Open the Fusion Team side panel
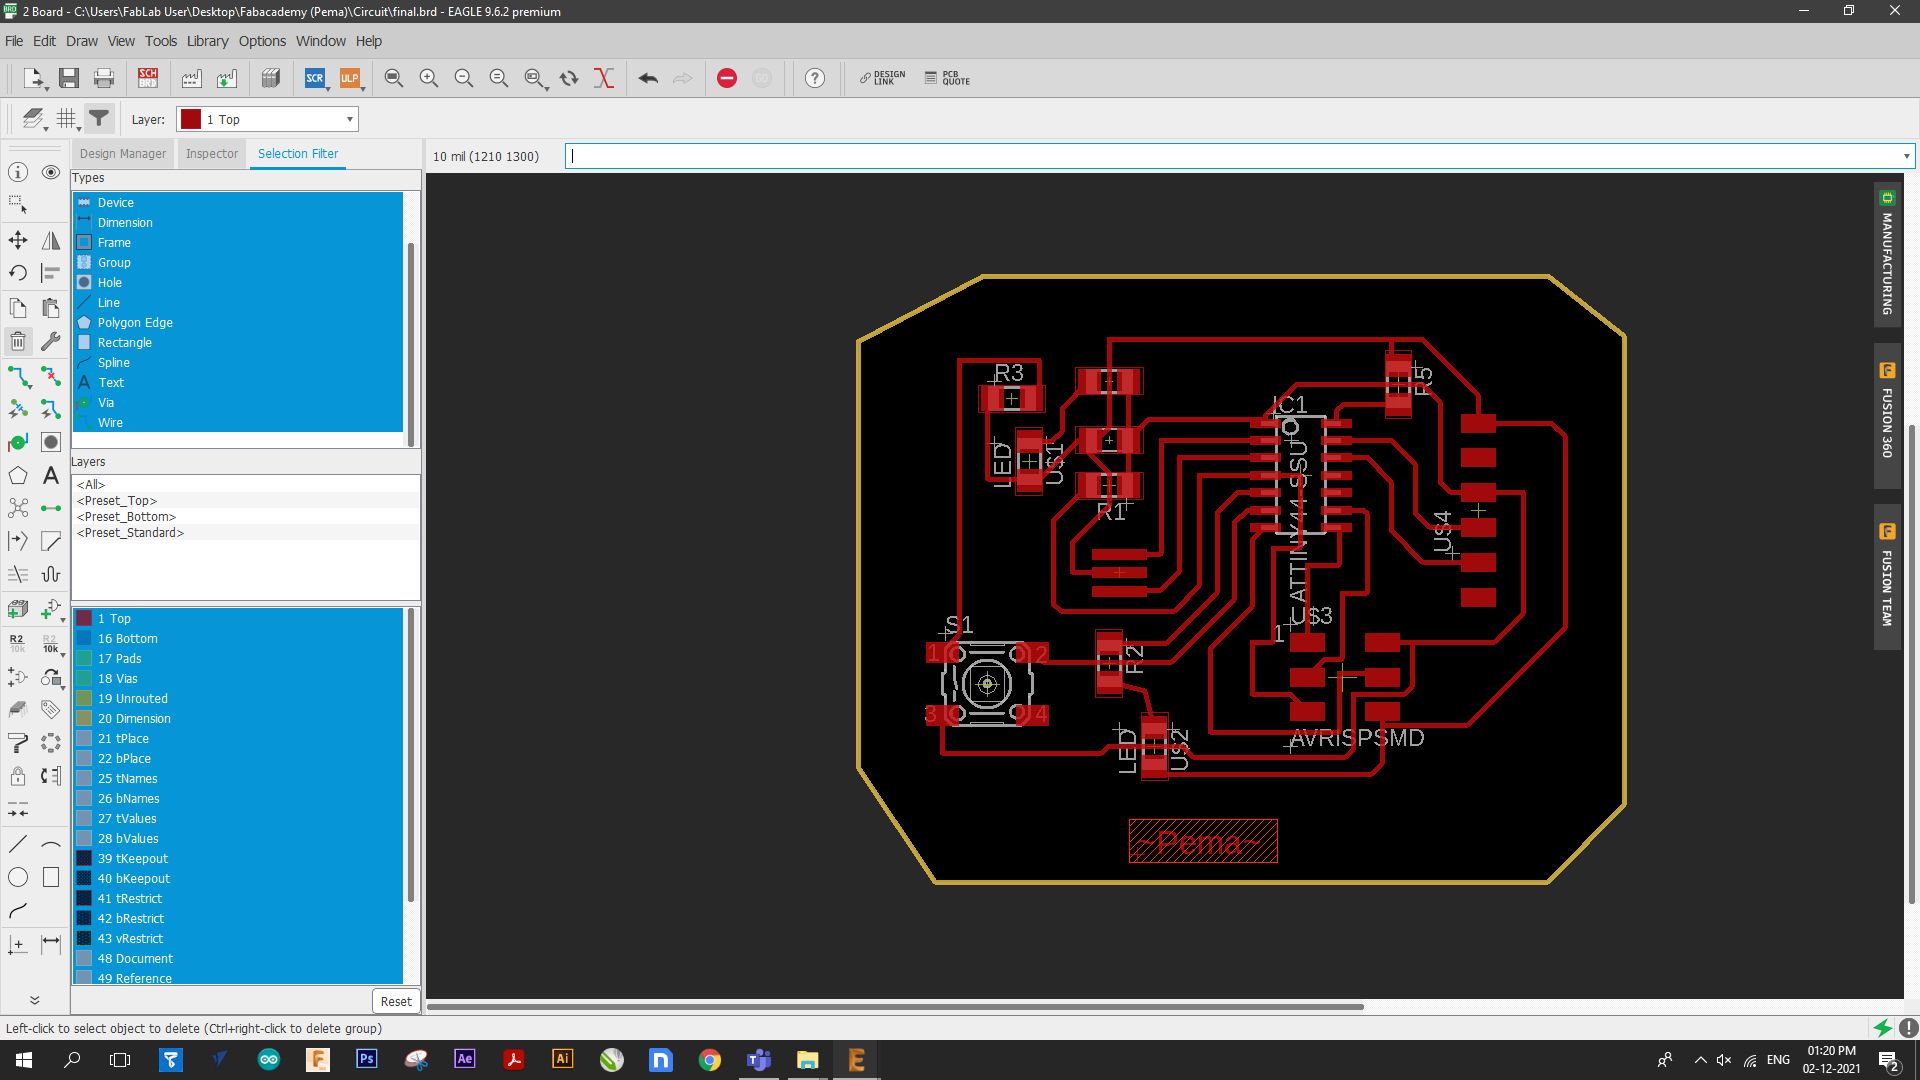The height and width of the screenshot is (1080, 1920). click(1887, 577)
